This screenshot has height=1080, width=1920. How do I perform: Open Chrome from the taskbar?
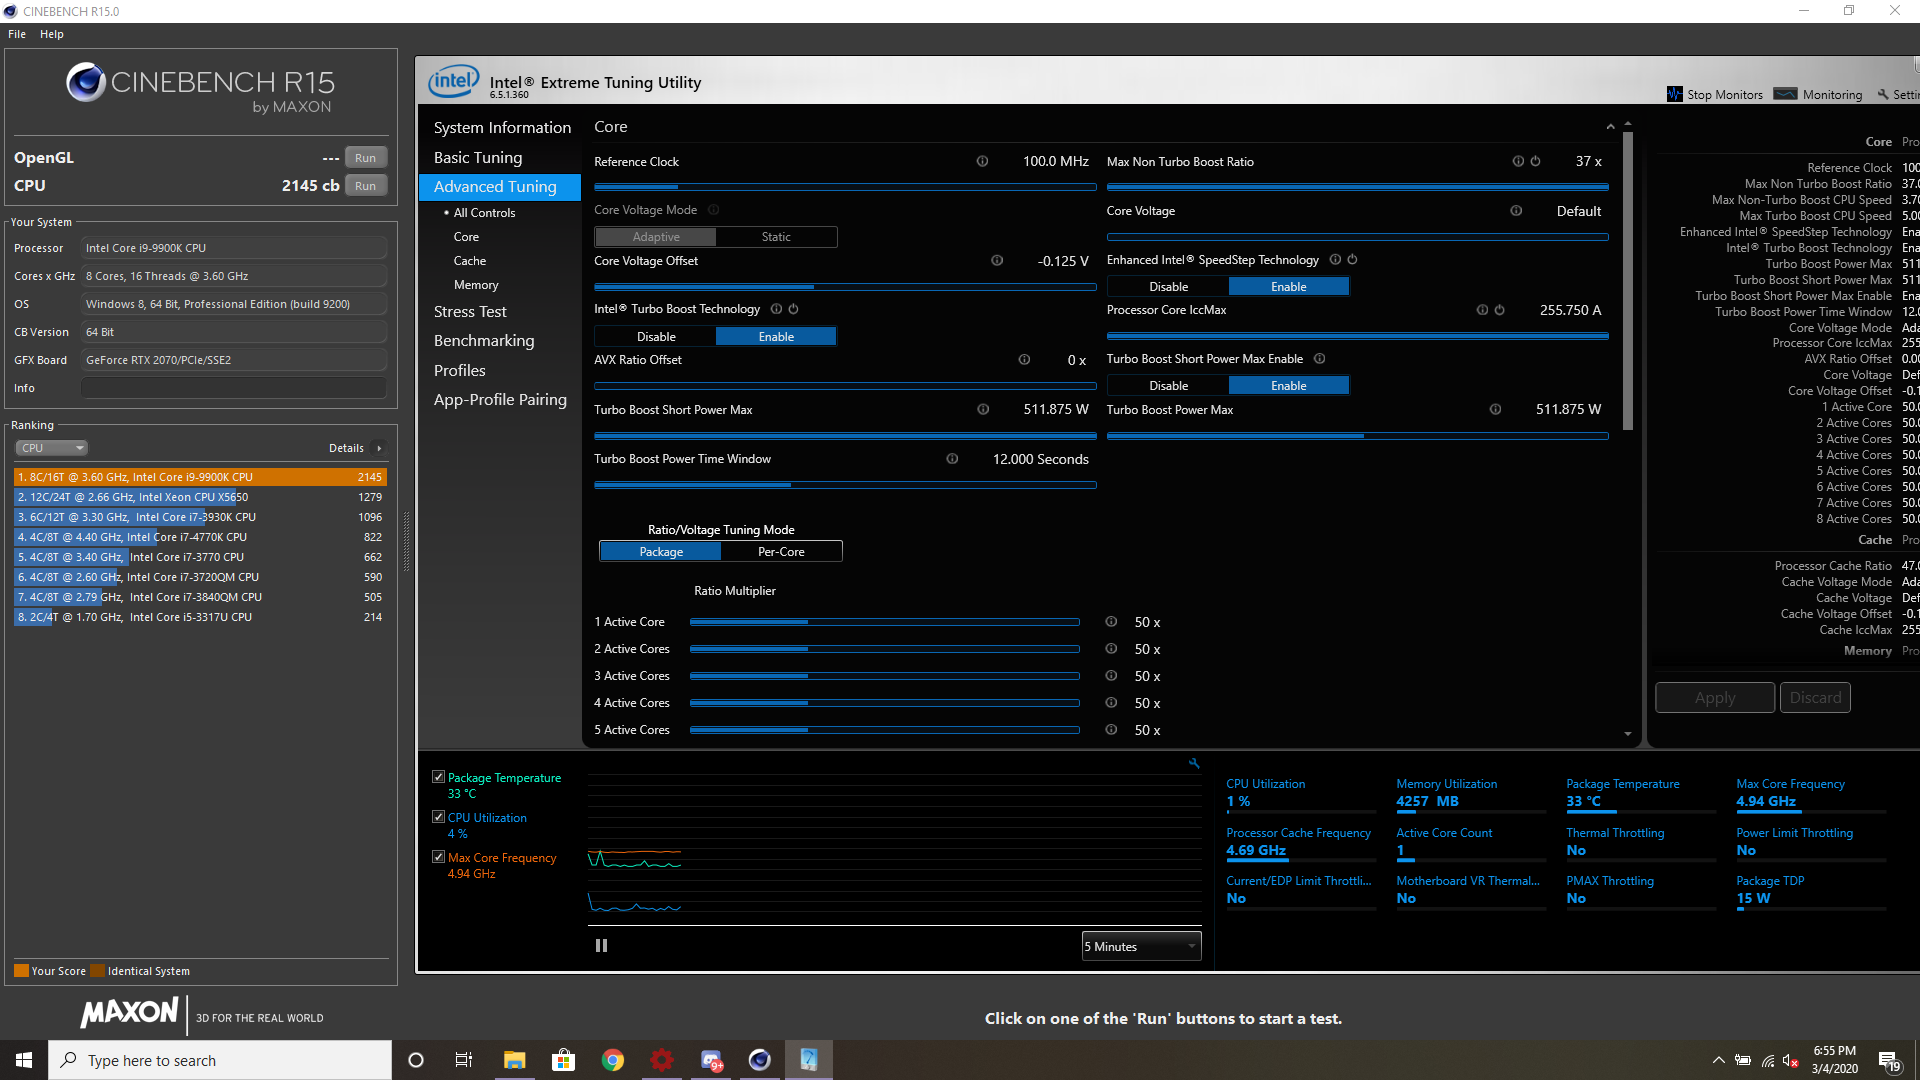pos(612,1060)
